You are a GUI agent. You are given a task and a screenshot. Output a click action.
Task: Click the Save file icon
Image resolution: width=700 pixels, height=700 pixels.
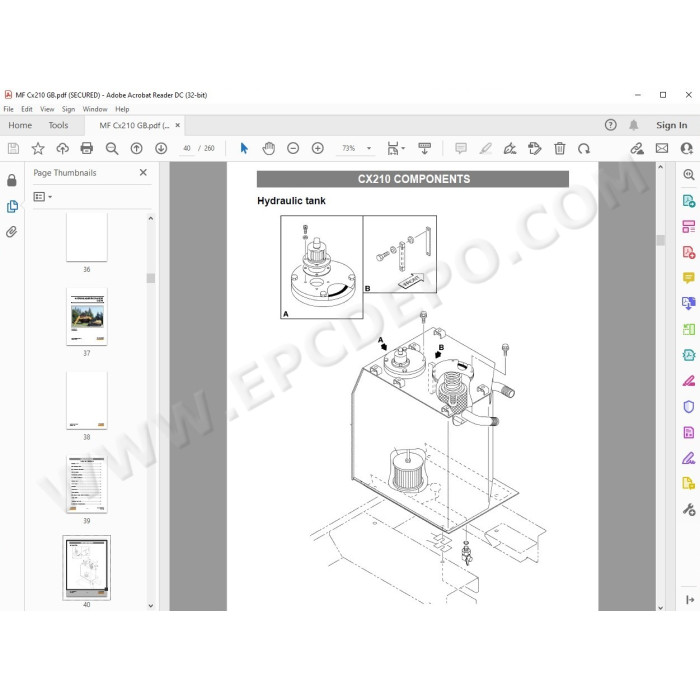13,148
